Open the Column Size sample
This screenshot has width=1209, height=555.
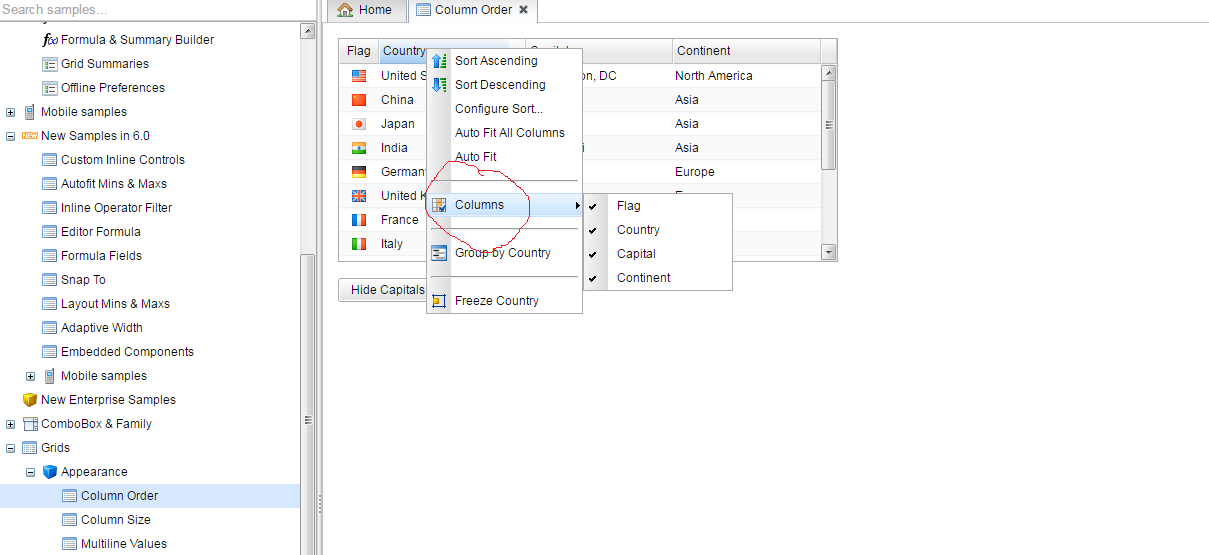(115, 520)
